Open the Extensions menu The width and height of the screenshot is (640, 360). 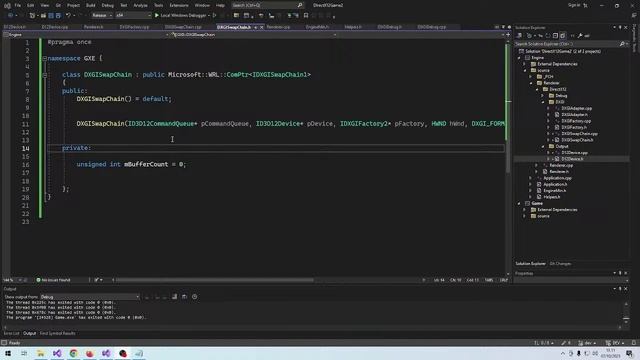(179, 5)
